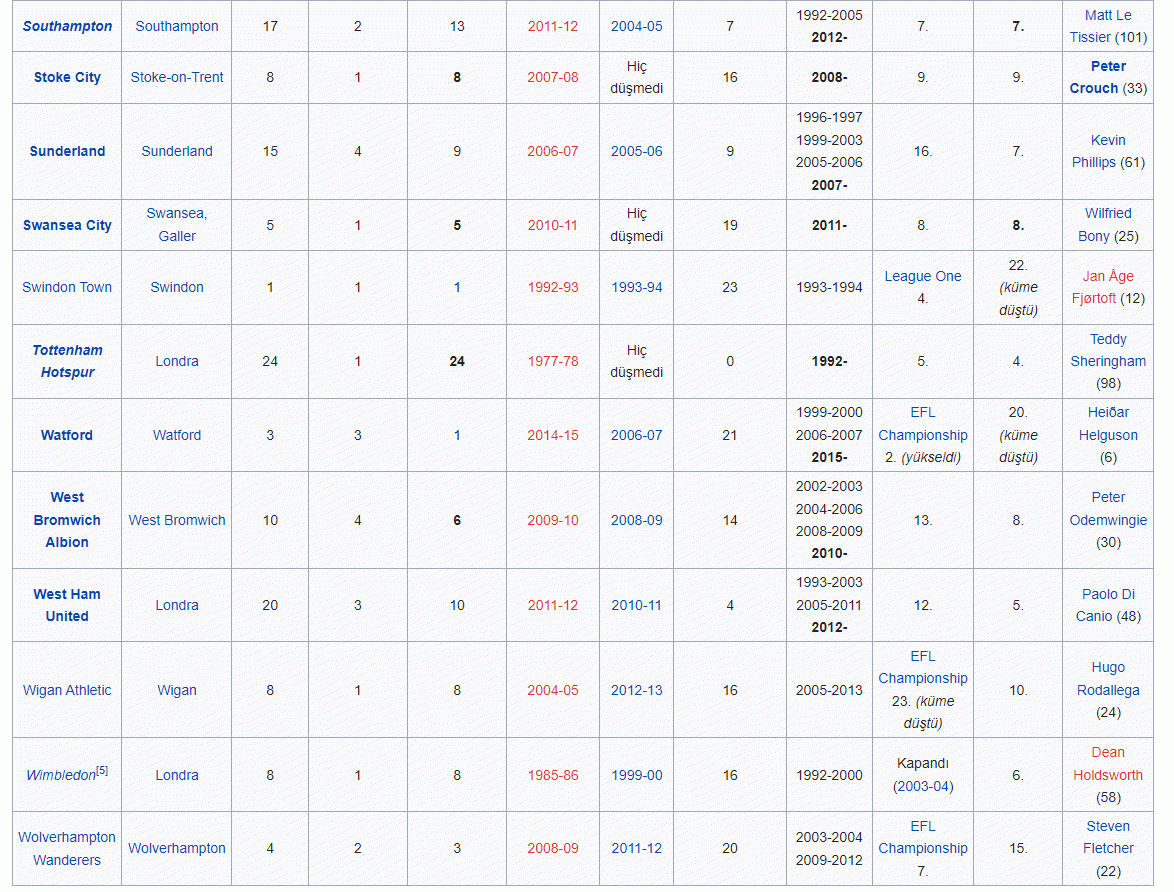The width and height of the screenshot is (1174, 892).
Task: Open the West Bromwich Albion club page
Action: pos(67,520)
